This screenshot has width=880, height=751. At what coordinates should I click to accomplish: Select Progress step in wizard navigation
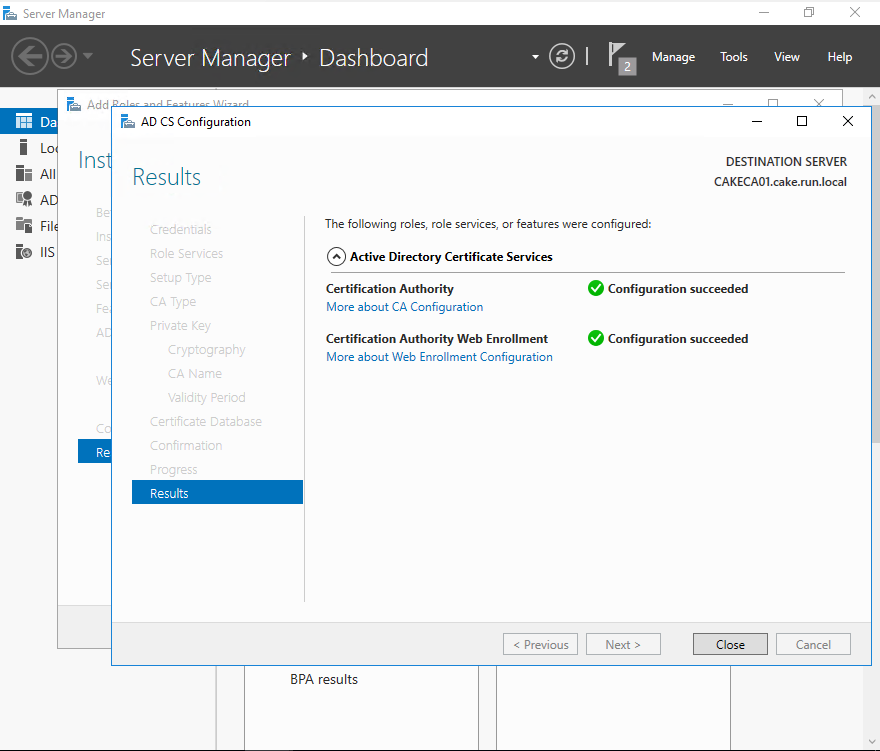pos(173,469)
